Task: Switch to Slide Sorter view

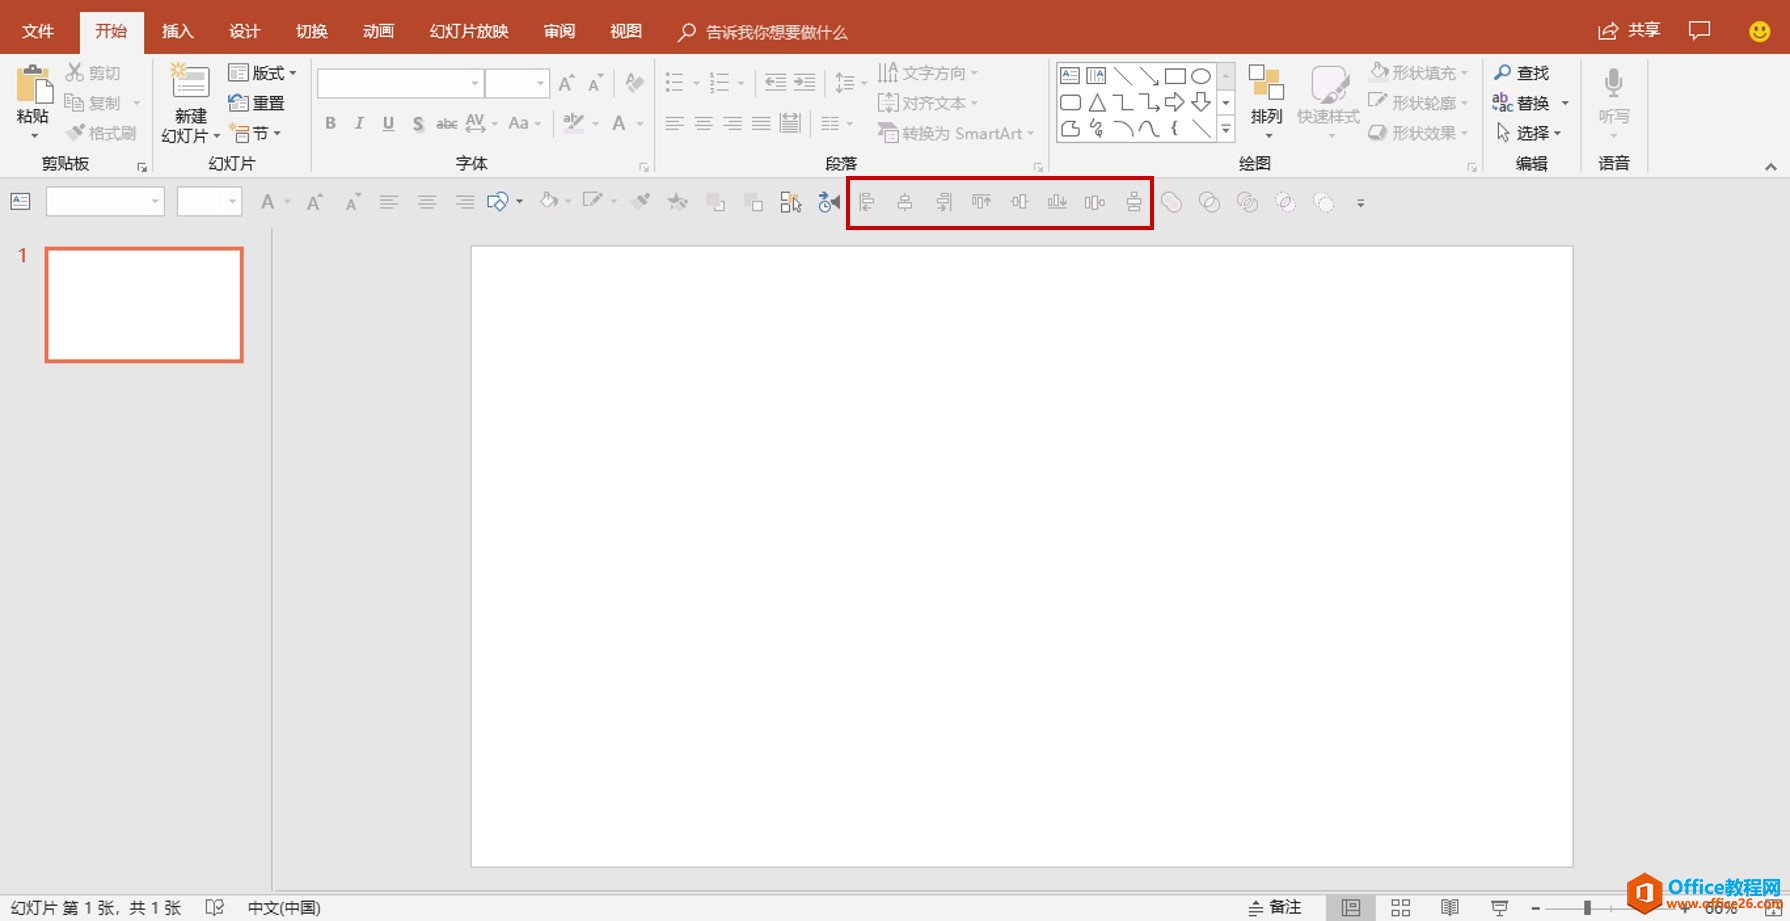Action: point(1400,907)
